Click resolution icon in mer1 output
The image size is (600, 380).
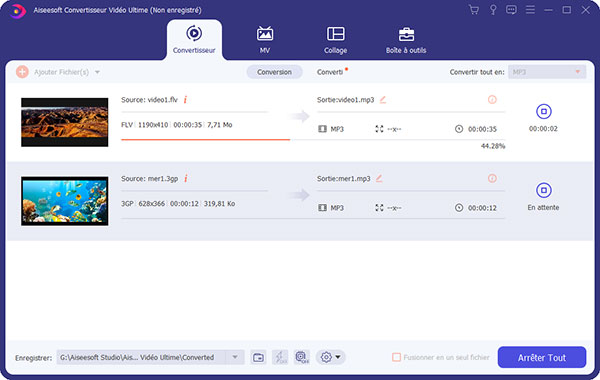pyautogui.click(x=379, y=208)
